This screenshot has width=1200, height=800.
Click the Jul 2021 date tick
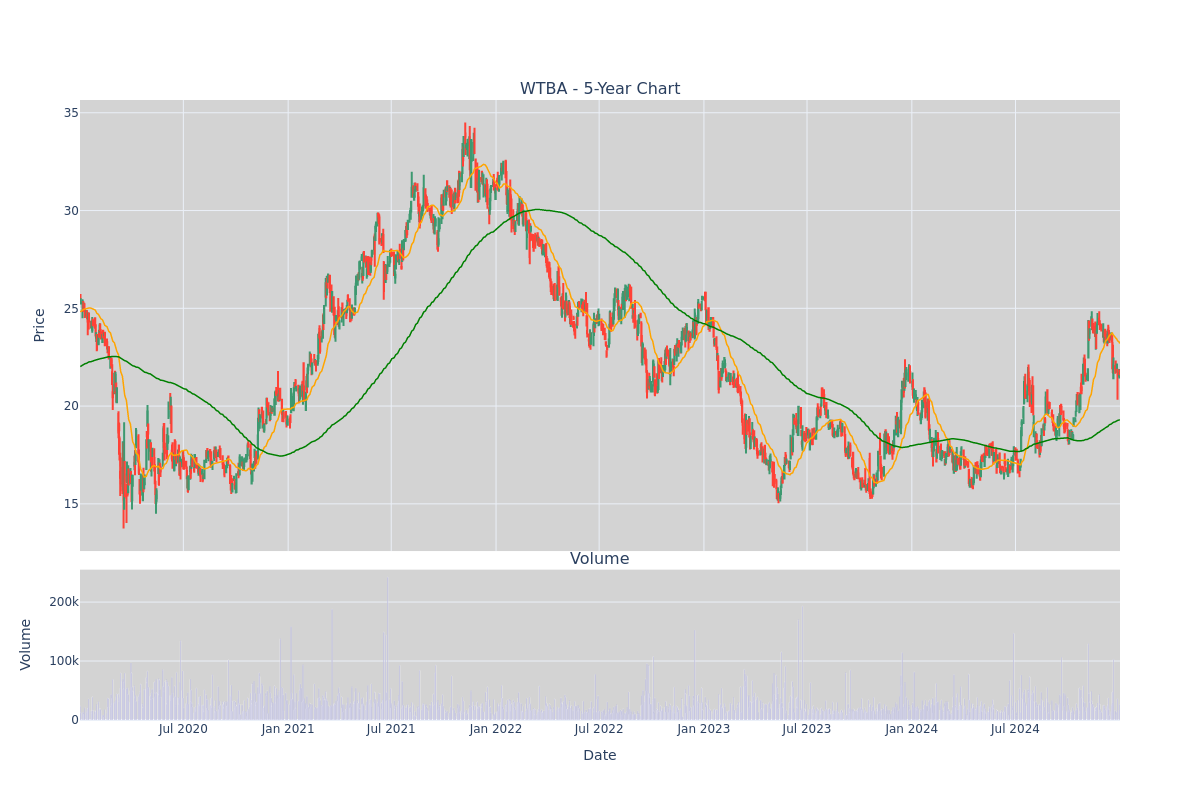391,729
